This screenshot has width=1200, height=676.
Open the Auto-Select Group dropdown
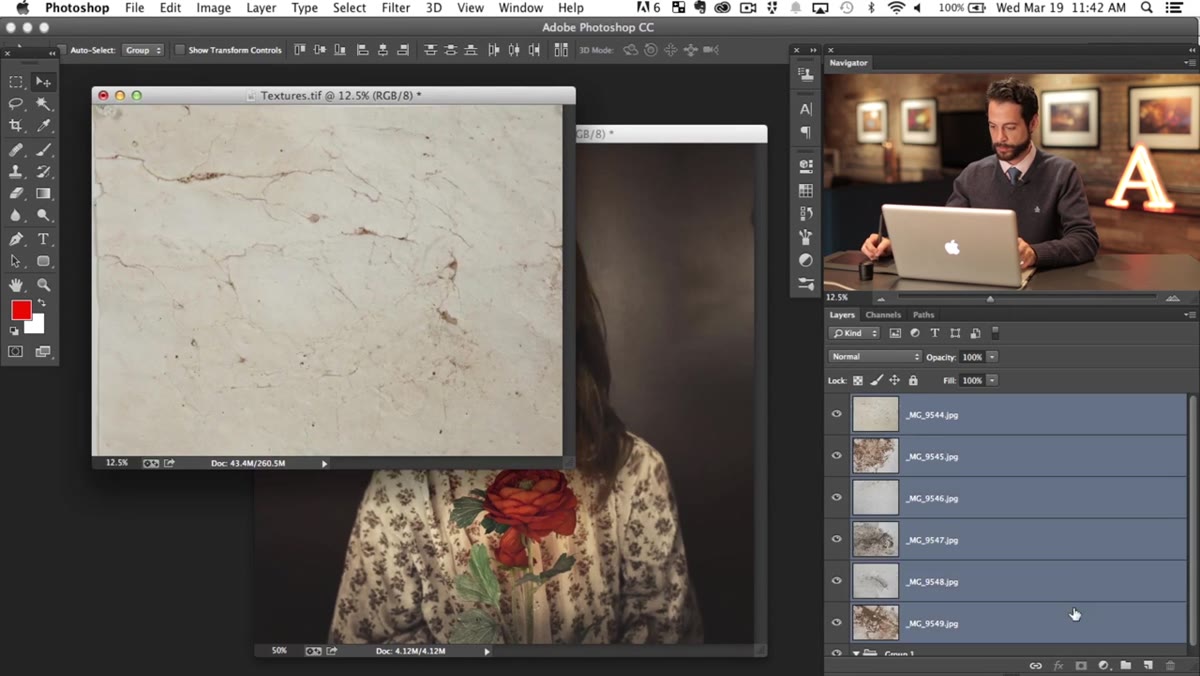pyautogui.click(x=143, y=50)
